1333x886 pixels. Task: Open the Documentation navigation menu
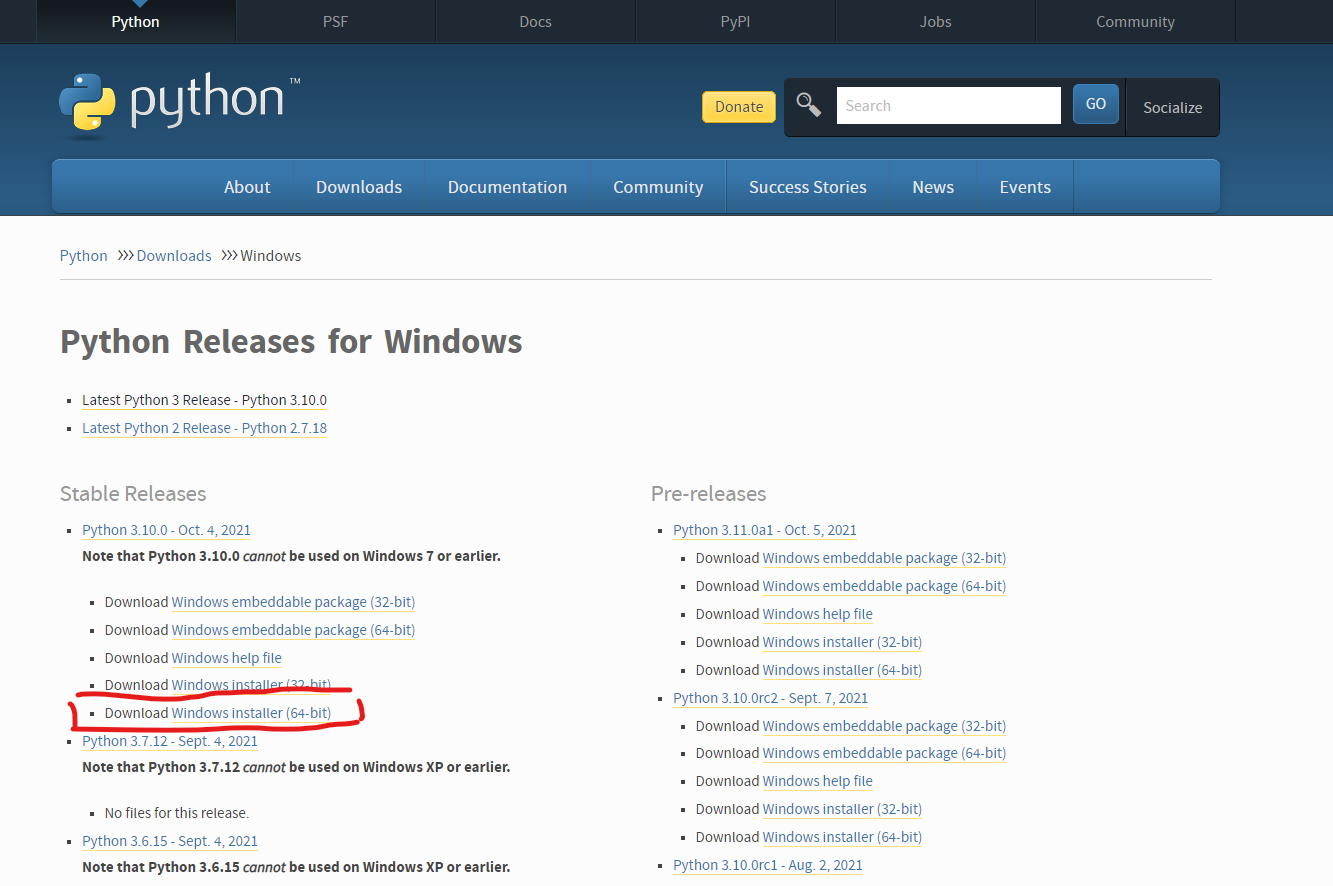pos(507,187)
